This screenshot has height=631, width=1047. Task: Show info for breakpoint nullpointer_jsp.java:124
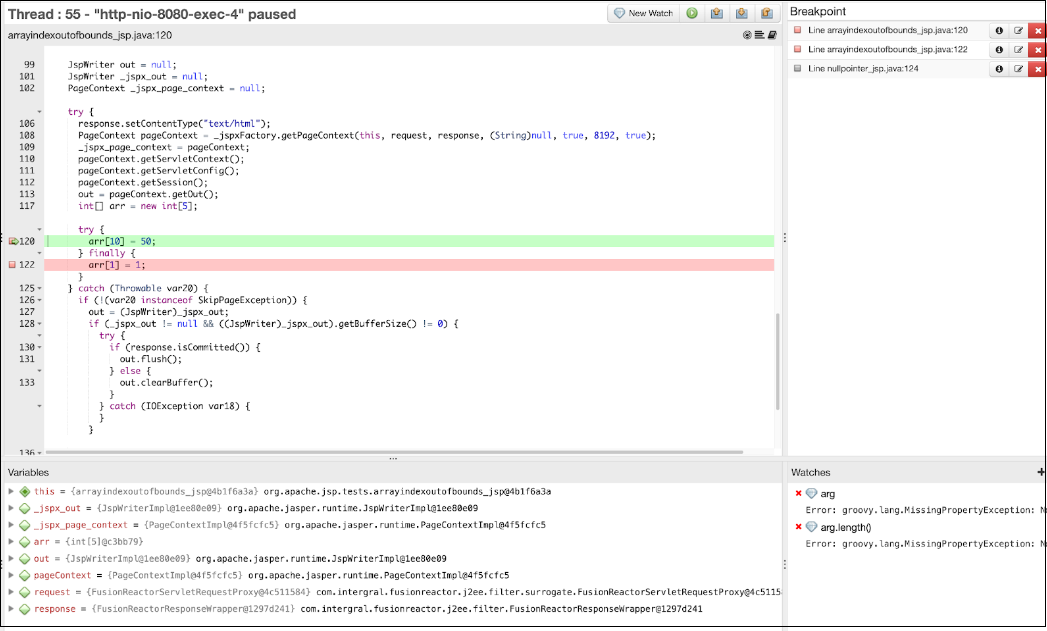[x=999, y=69]
